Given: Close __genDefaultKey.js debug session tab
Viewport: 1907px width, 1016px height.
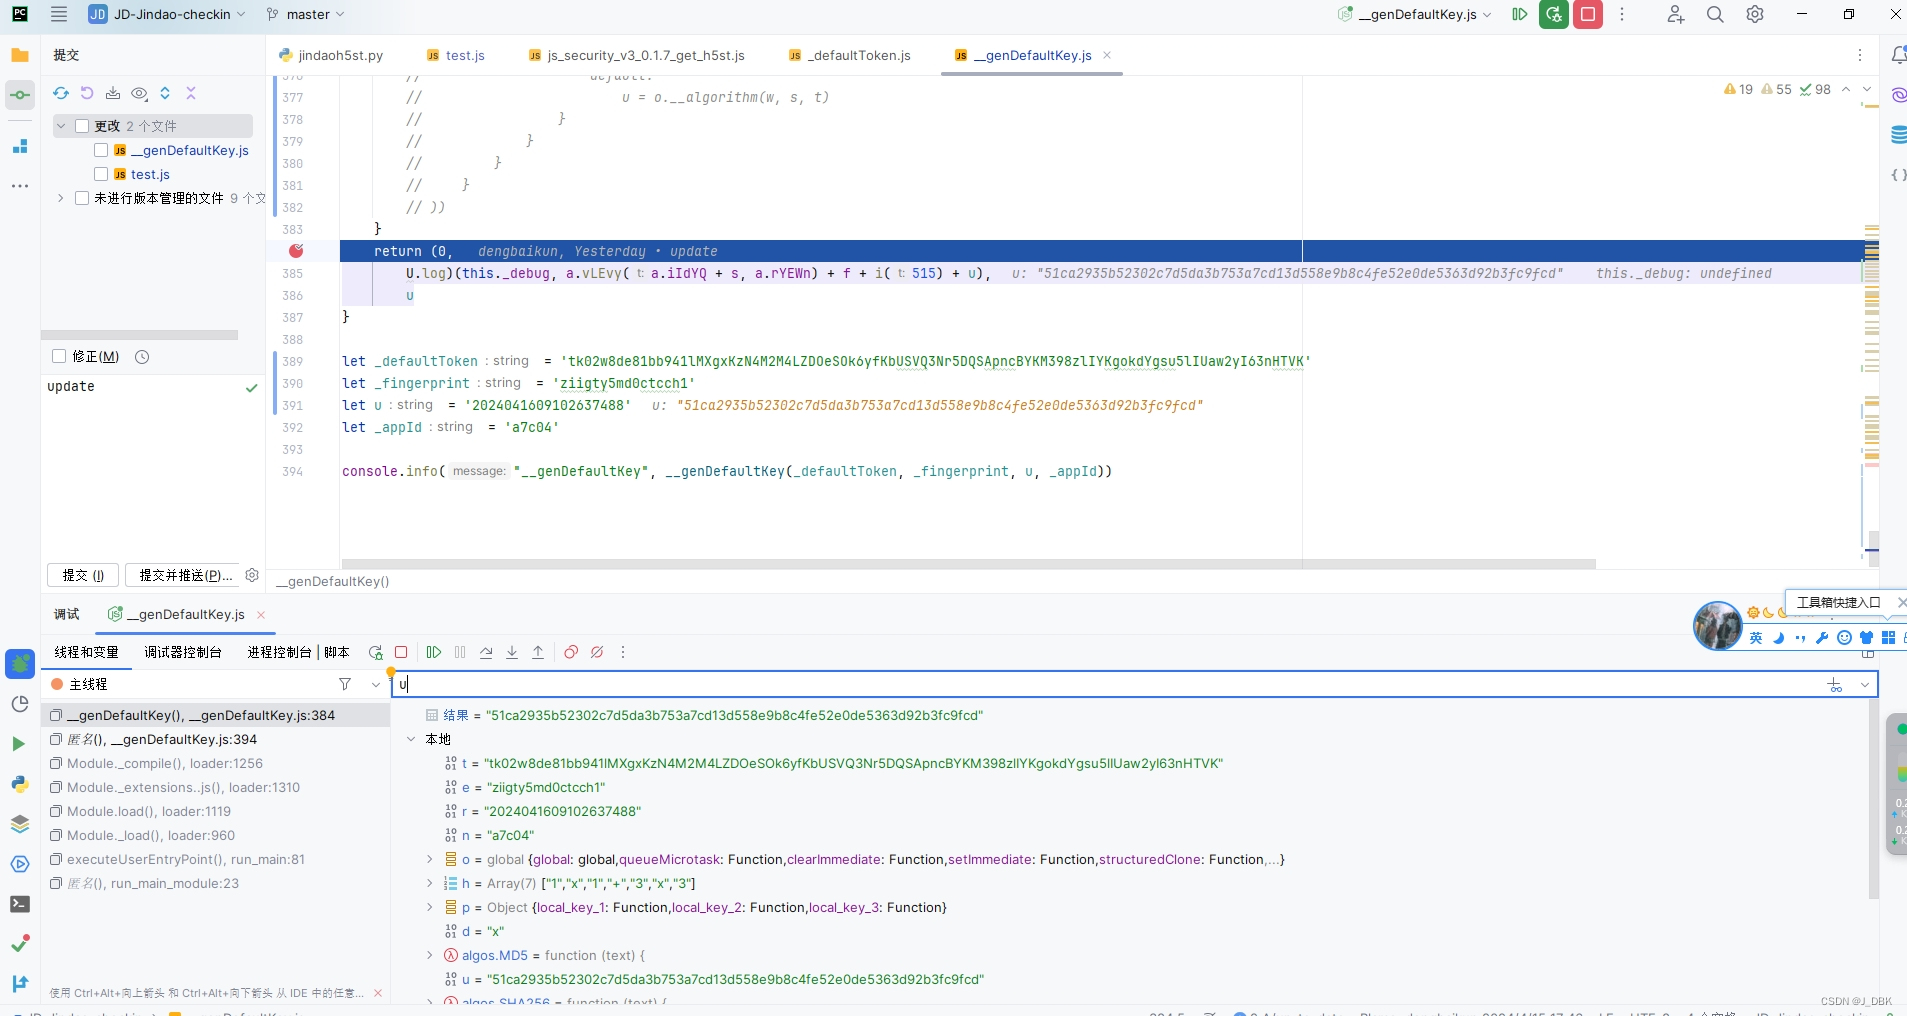Looking at the screenshot, I should click(x=261, y=614).
